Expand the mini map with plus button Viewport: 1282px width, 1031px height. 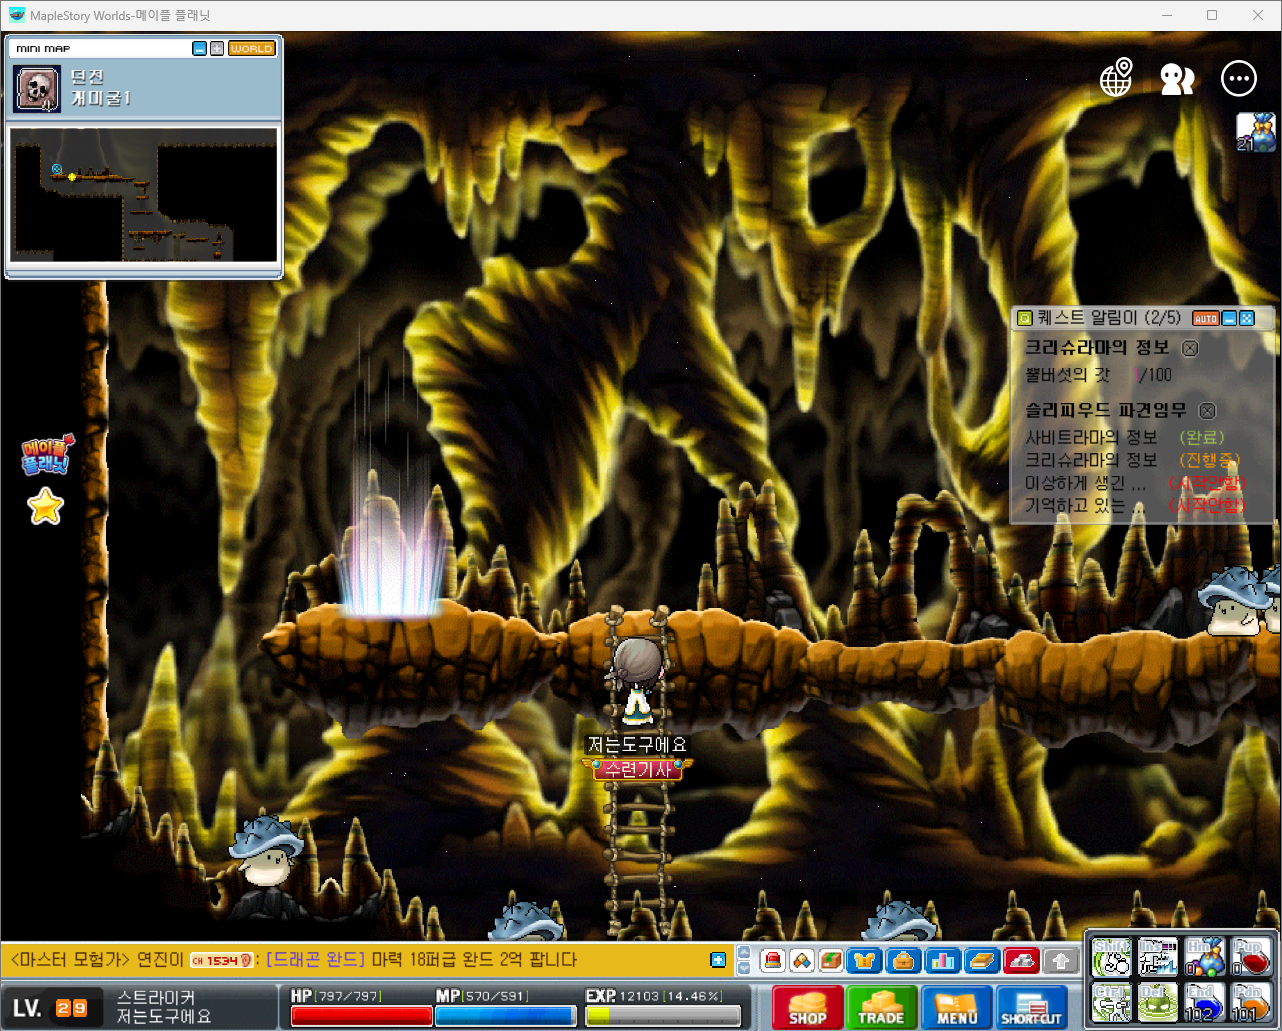click(216, 48)
